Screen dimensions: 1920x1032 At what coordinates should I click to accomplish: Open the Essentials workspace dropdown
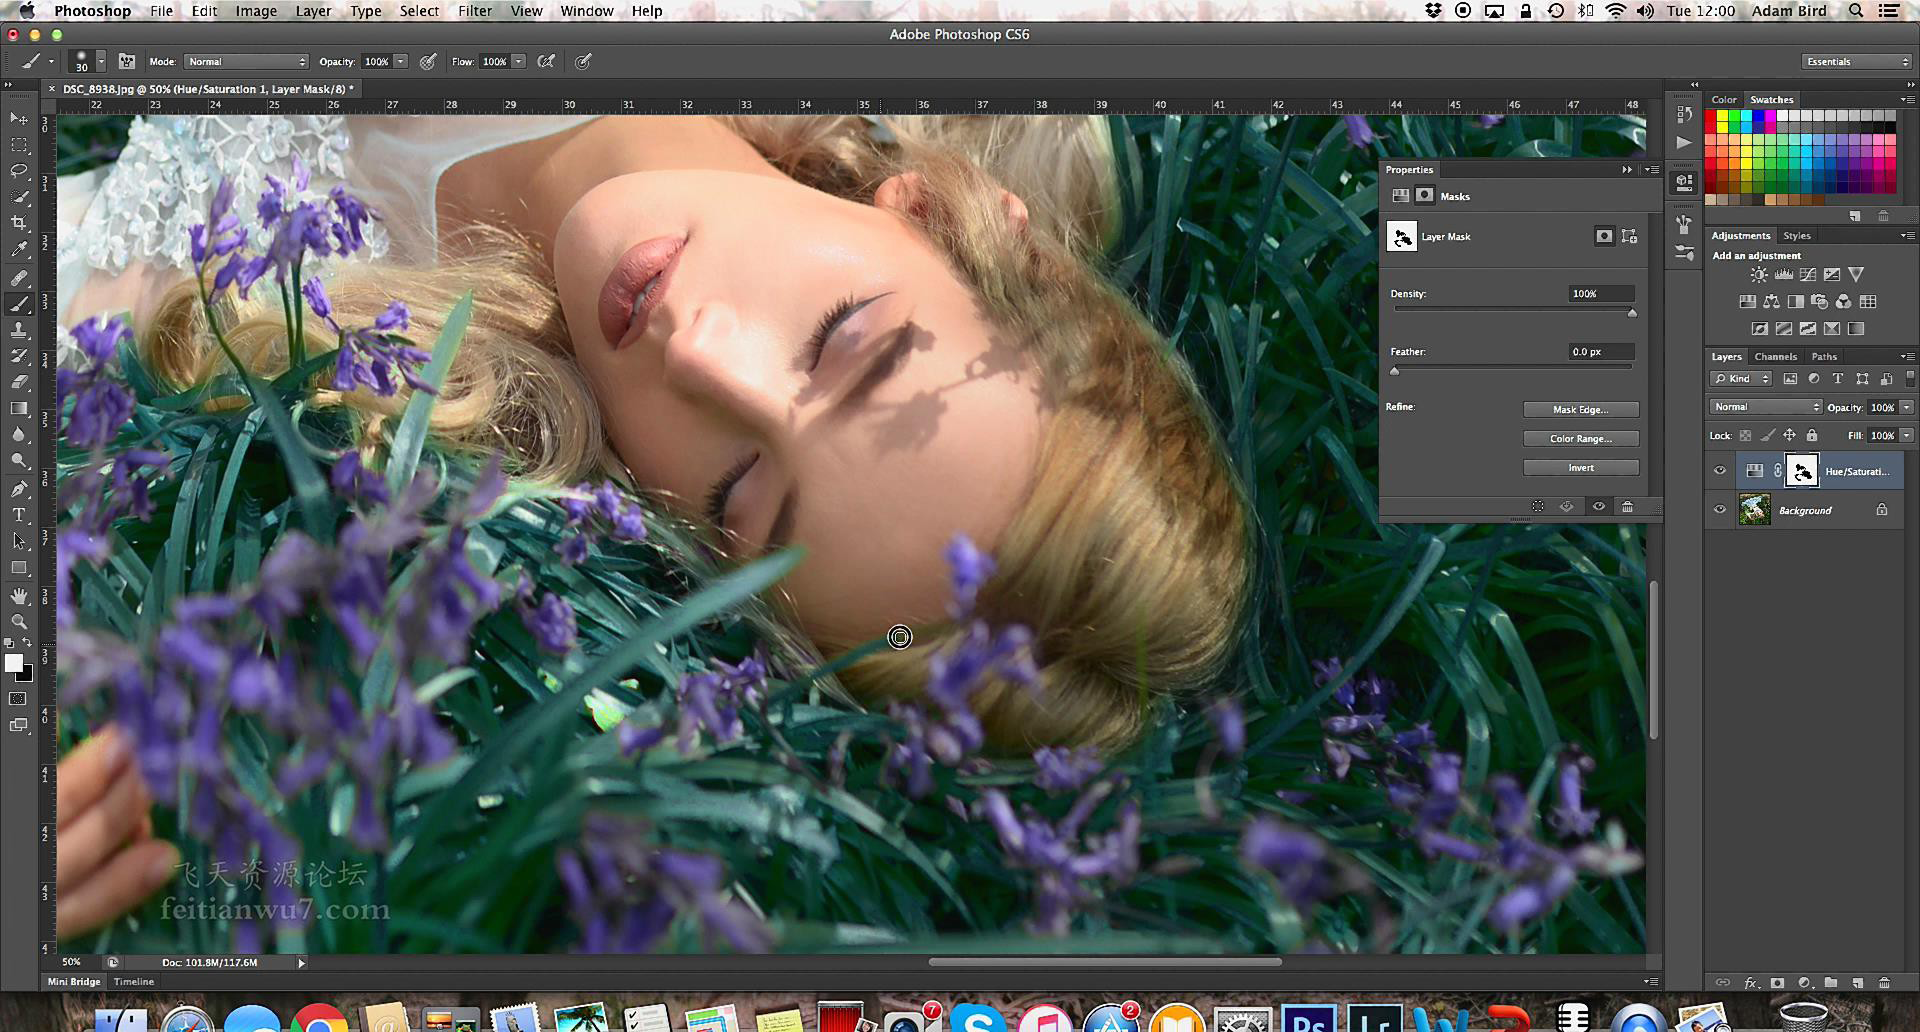(1857, 62)
